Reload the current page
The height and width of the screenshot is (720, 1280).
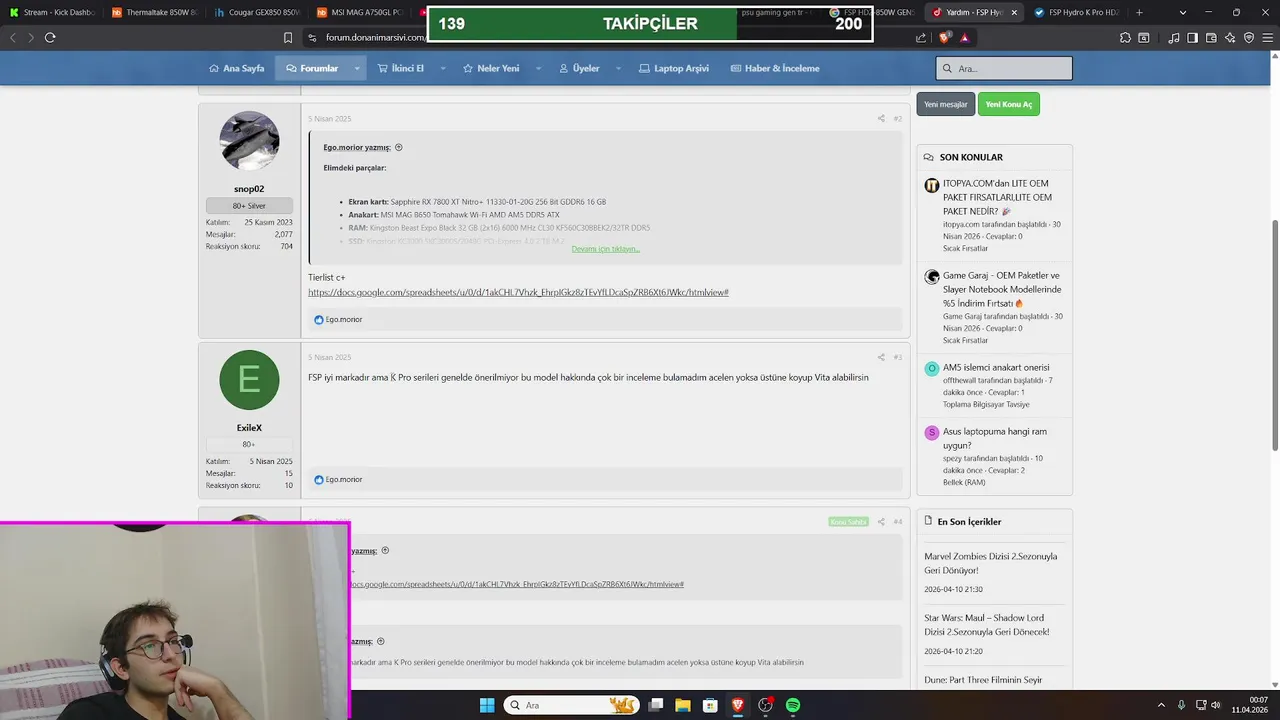tap(50, 37)
